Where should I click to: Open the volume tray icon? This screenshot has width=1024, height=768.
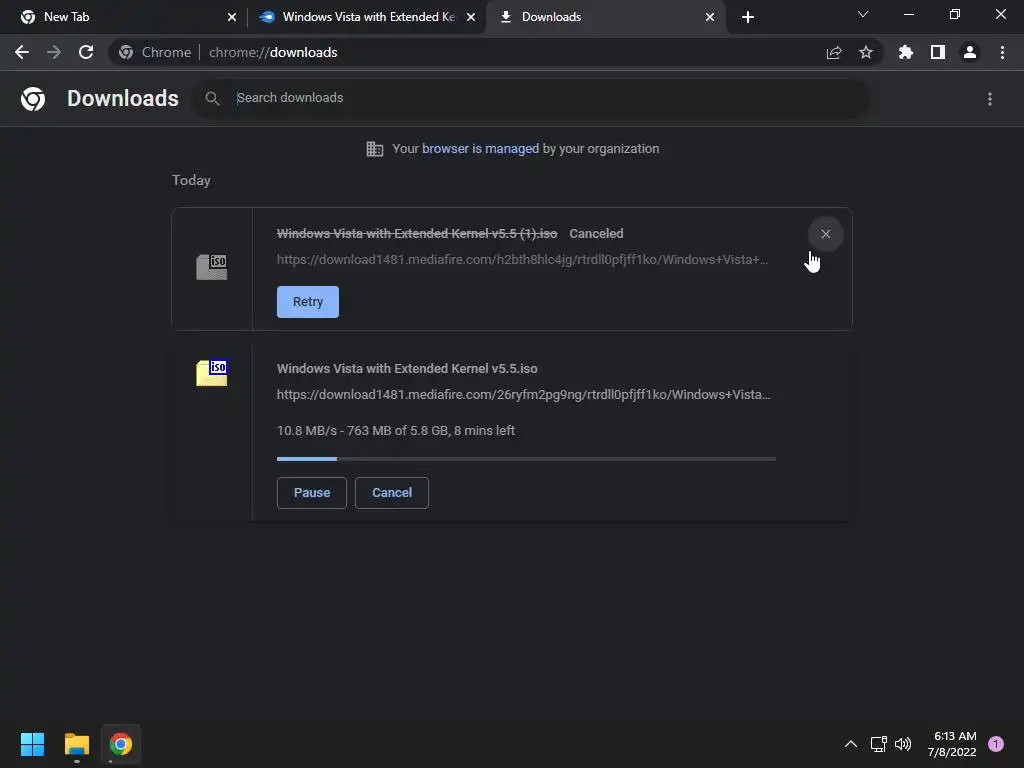click(903, 744)
